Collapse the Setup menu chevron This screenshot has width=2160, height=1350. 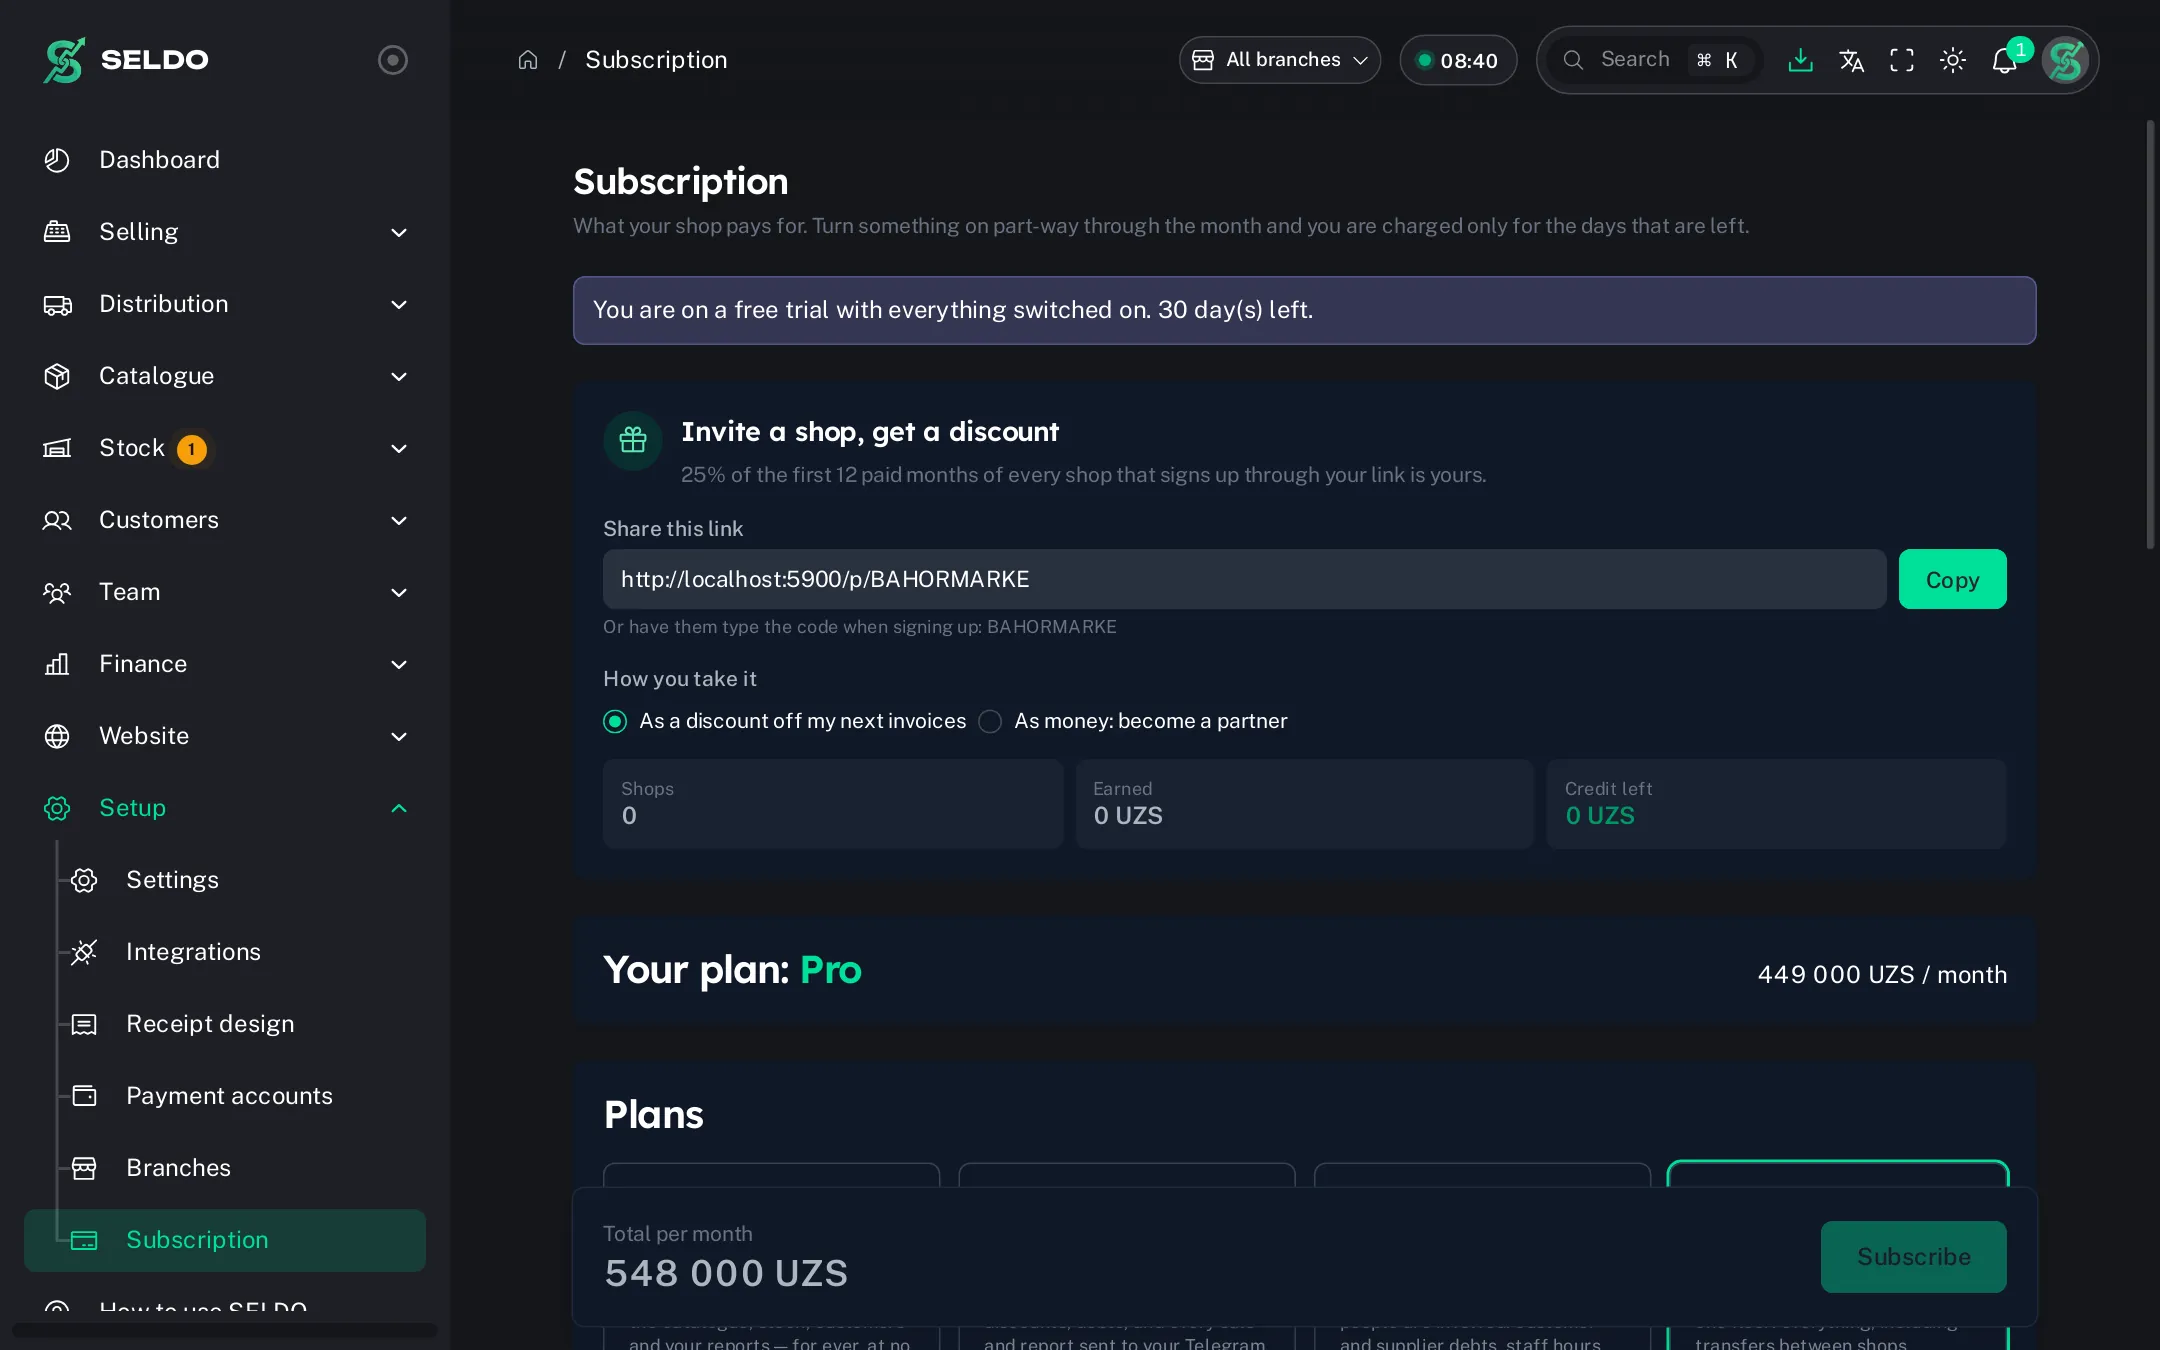pyautogui.click(x=399, y=808)
